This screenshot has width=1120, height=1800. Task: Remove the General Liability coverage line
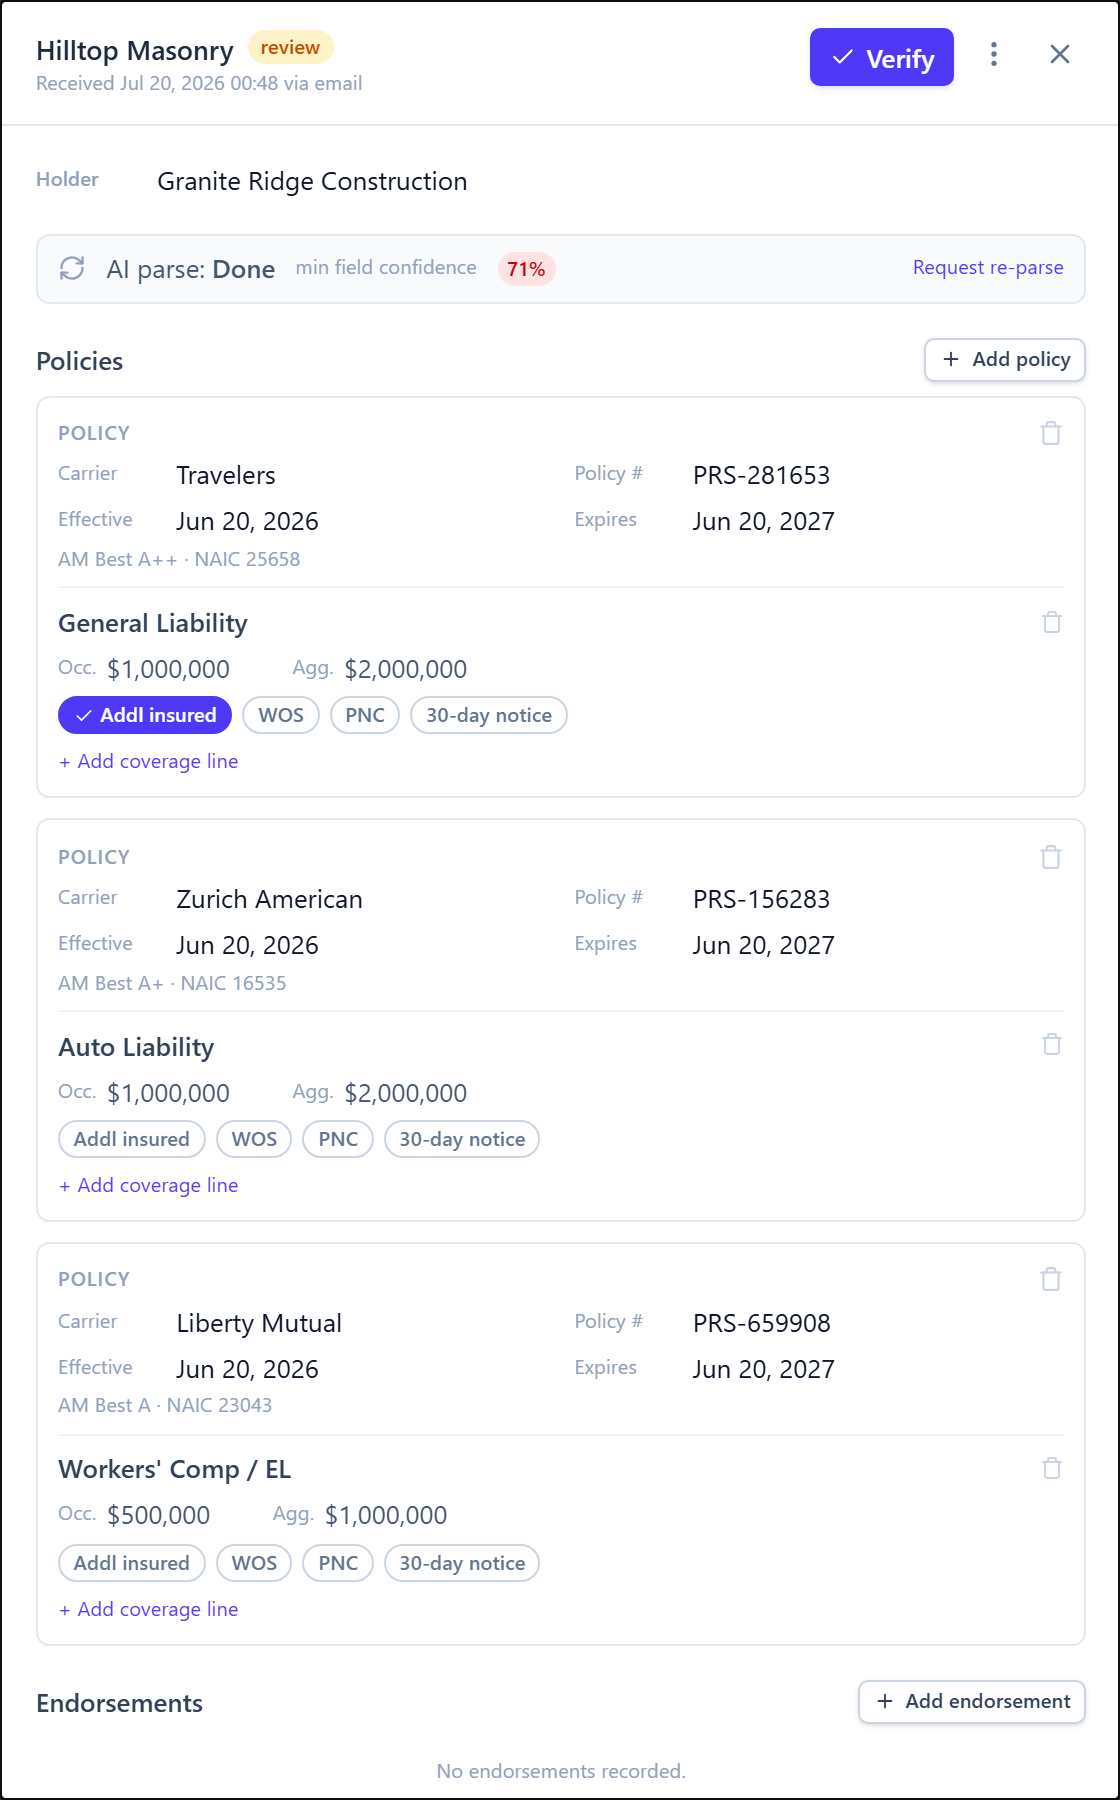(1052, 622)
